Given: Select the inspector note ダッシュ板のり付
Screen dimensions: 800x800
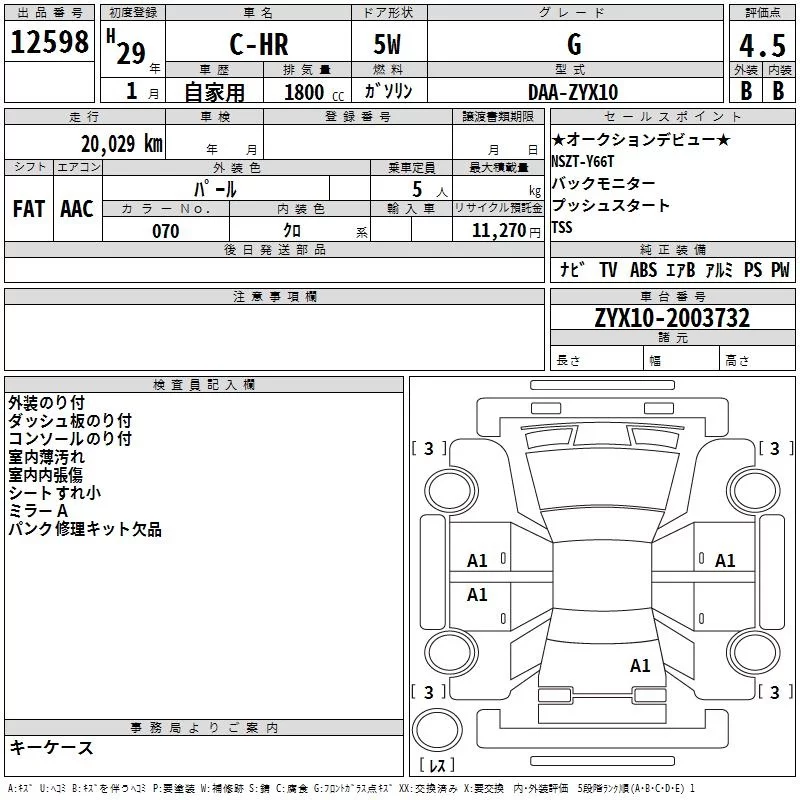Looking at the screenshot, I should (x=70, y=420).
